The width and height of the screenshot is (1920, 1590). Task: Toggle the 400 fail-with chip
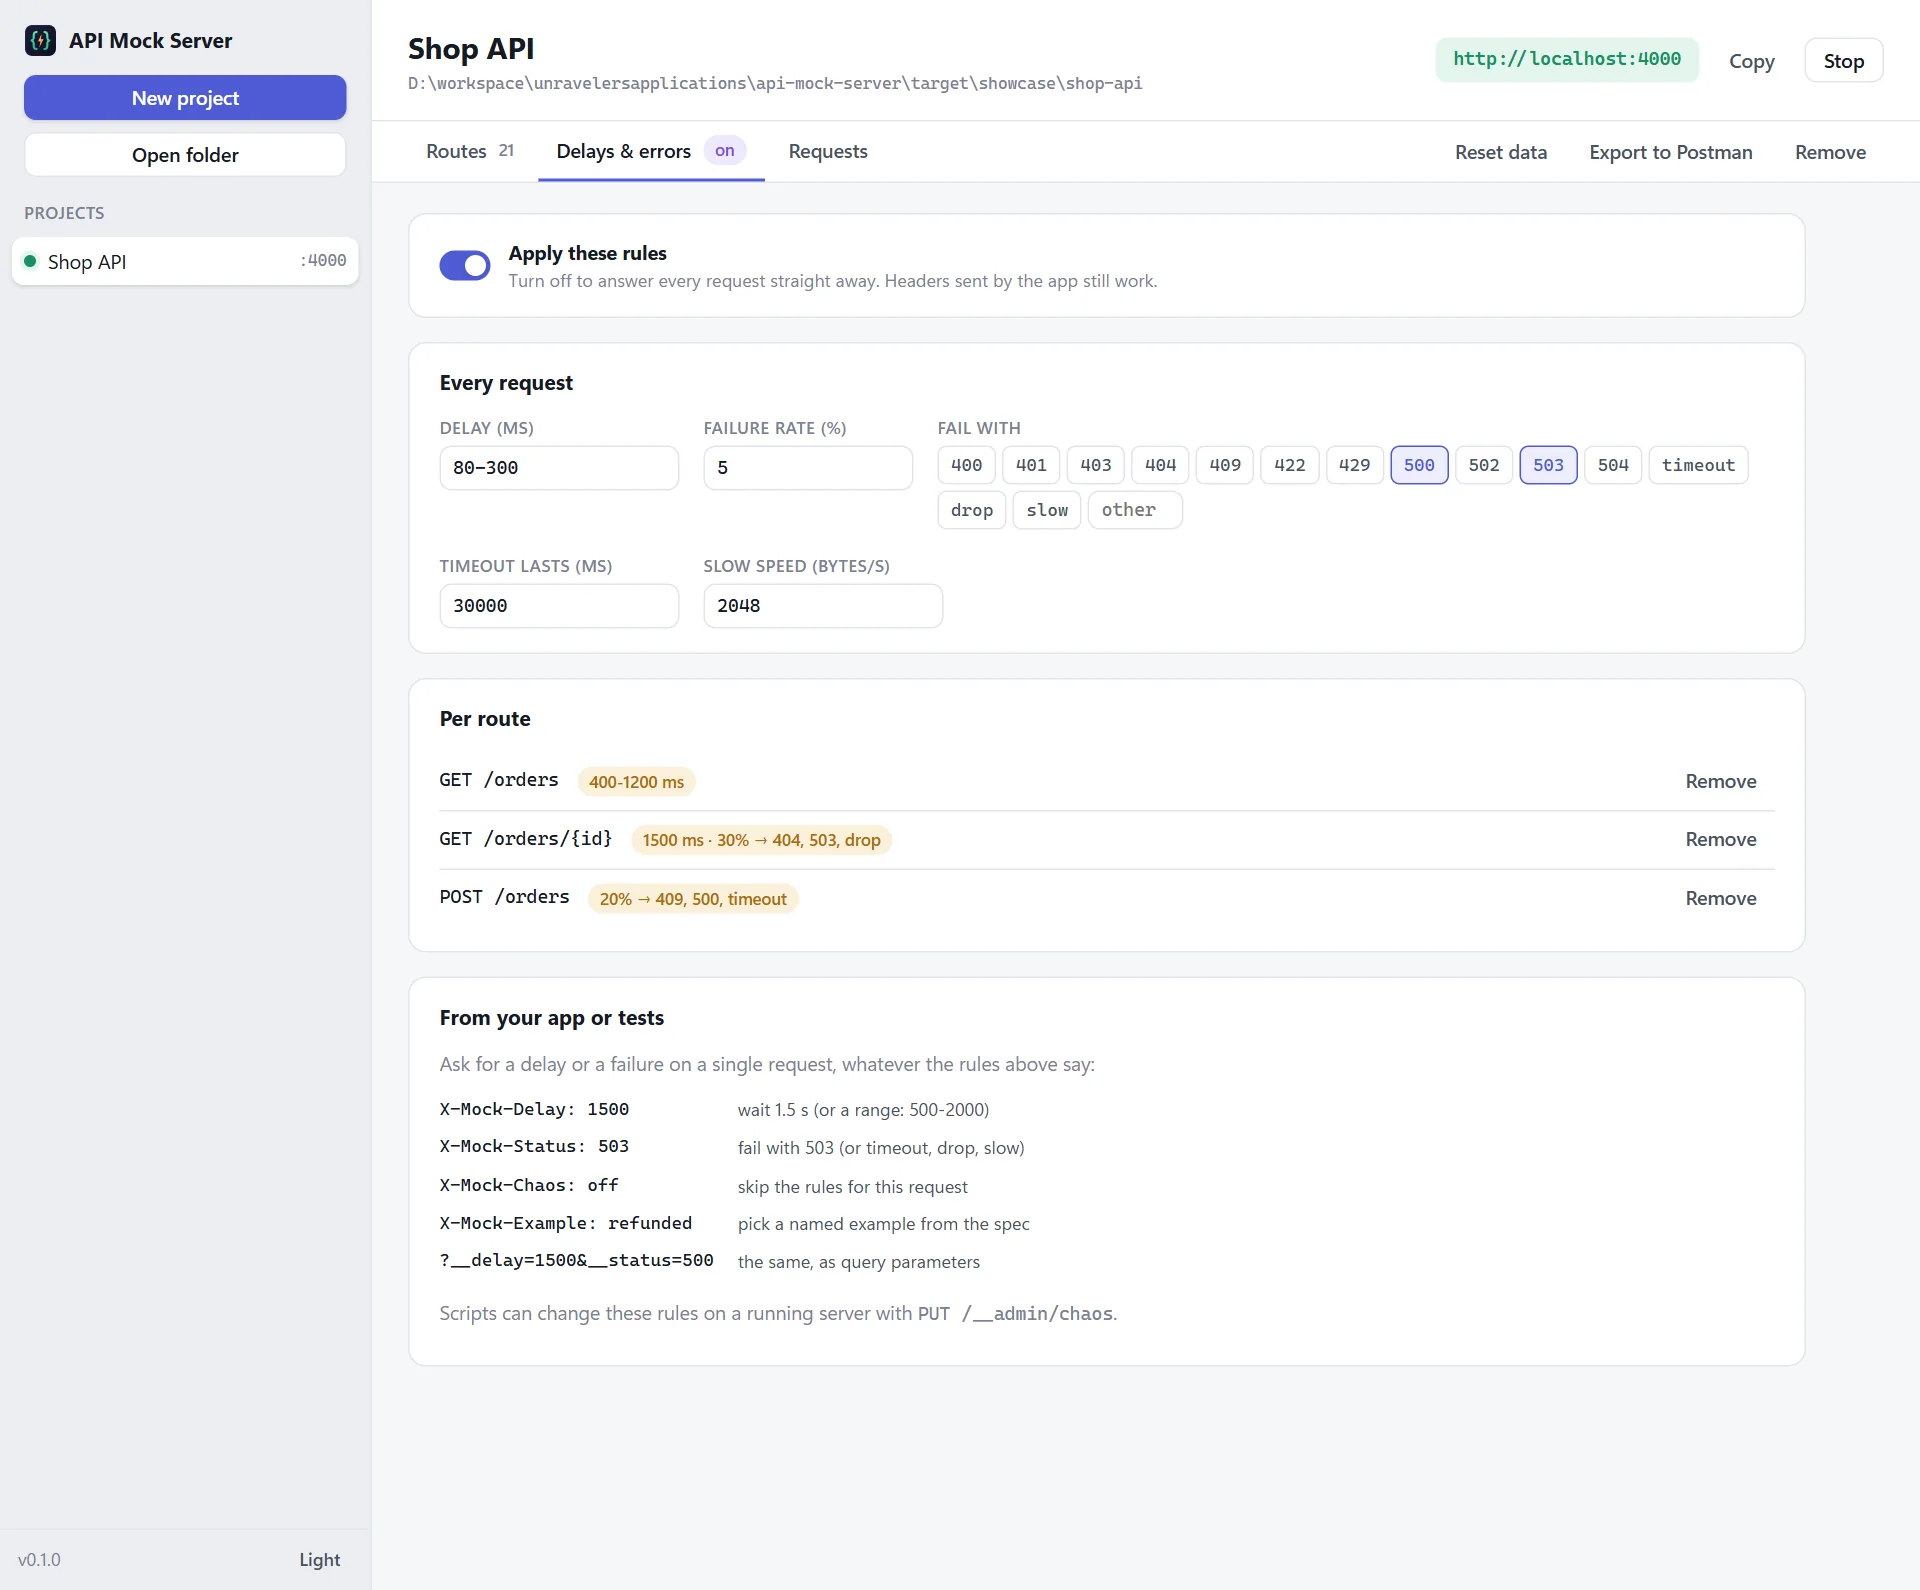tap(966, 465)
